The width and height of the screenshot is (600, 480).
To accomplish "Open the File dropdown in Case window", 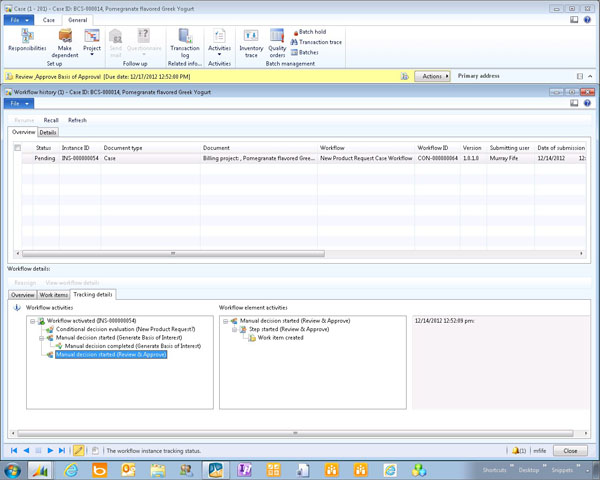I will 19,20.
